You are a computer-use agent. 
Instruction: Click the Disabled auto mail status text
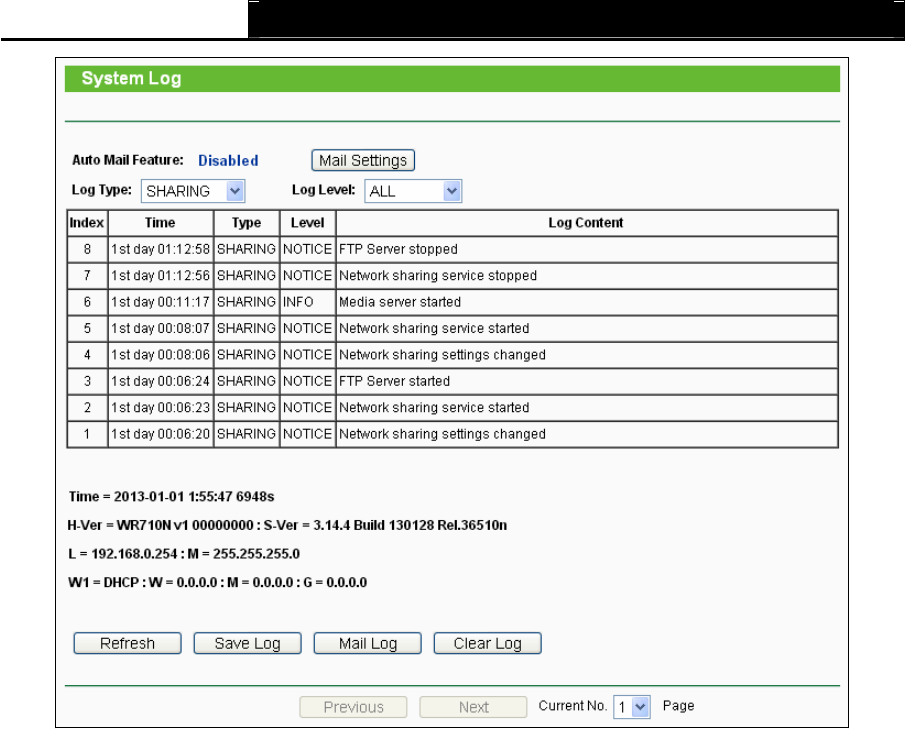[228, 160]
